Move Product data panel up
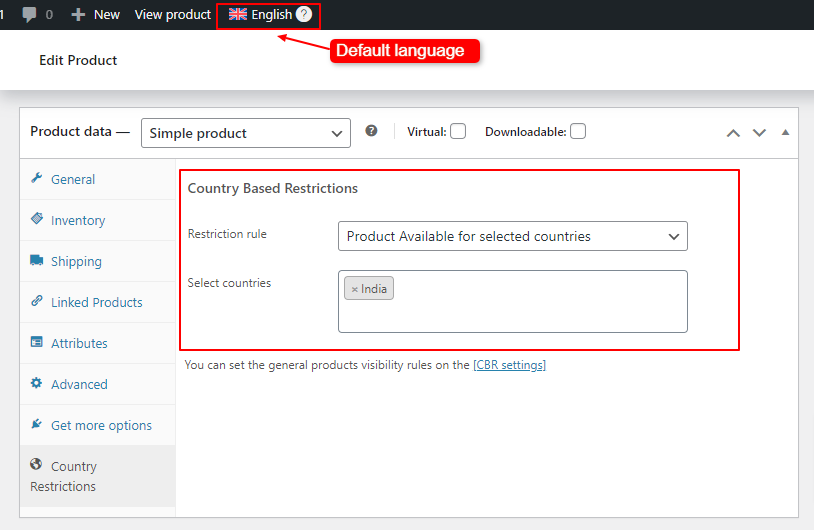The image size is (814, 530). pyautogui.click(x=733, y=132)
